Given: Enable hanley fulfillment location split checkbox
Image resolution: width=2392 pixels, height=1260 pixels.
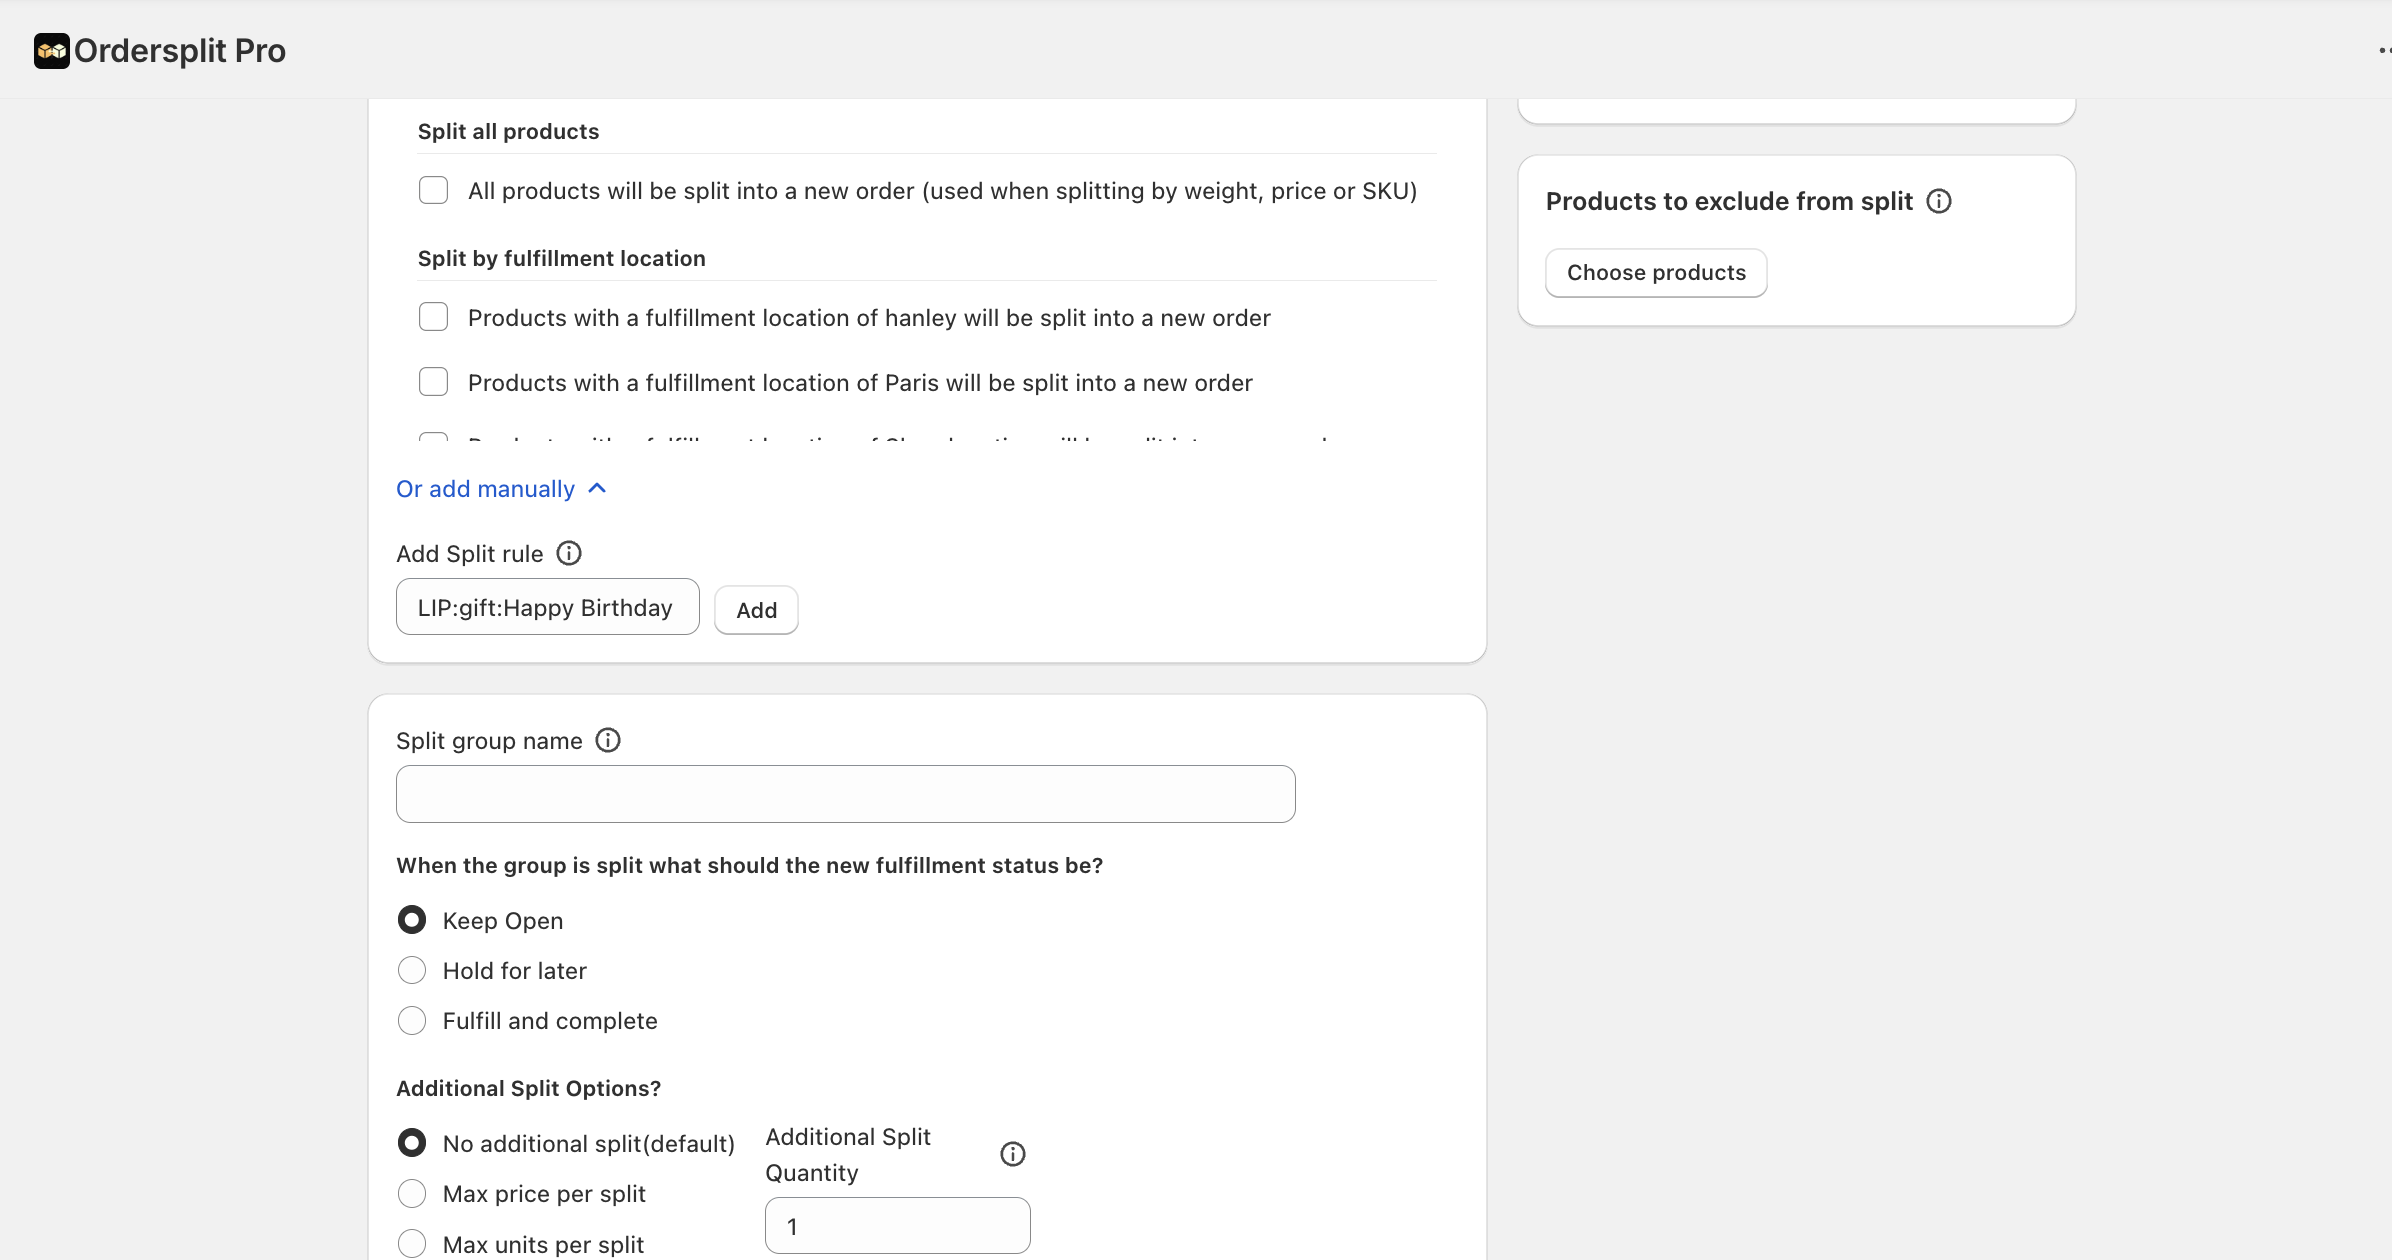Looking at the screenshot, I should click(433, 317).
